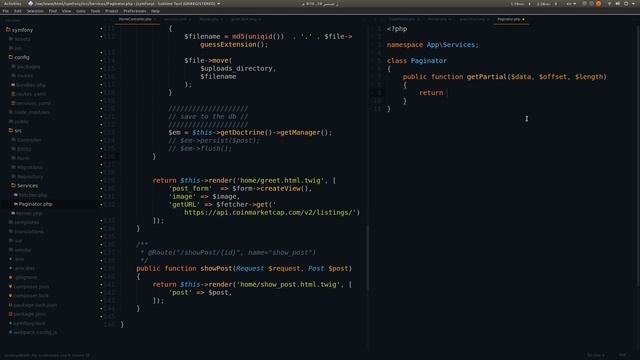Image resolution: width=640 pixels, height=360 pixels.
Task: Click on the 'class Paginator' line
Action: 417,60
